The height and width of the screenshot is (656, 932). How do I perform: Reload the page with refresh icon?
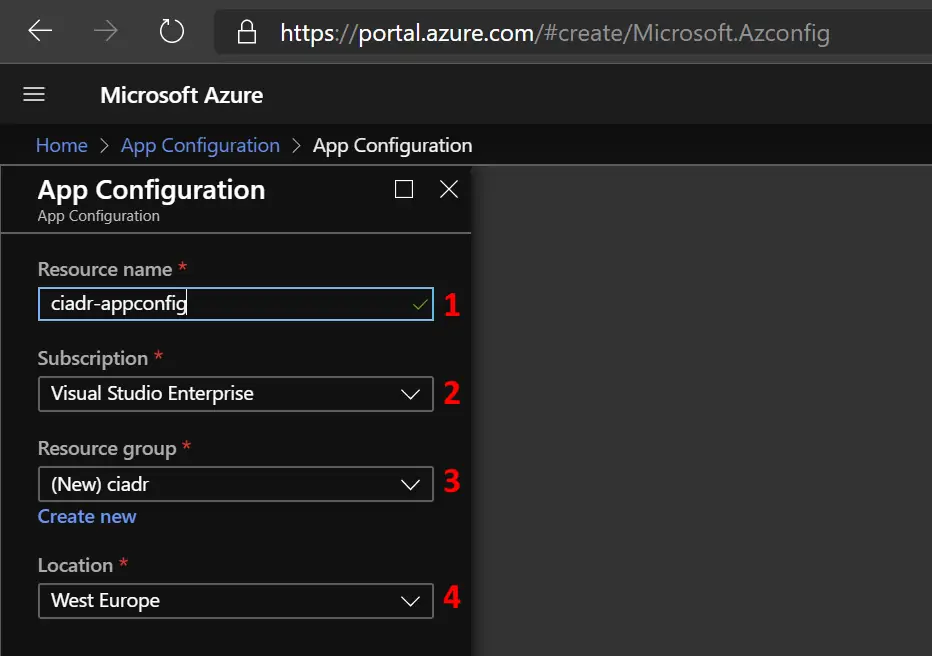pos(172,31)
